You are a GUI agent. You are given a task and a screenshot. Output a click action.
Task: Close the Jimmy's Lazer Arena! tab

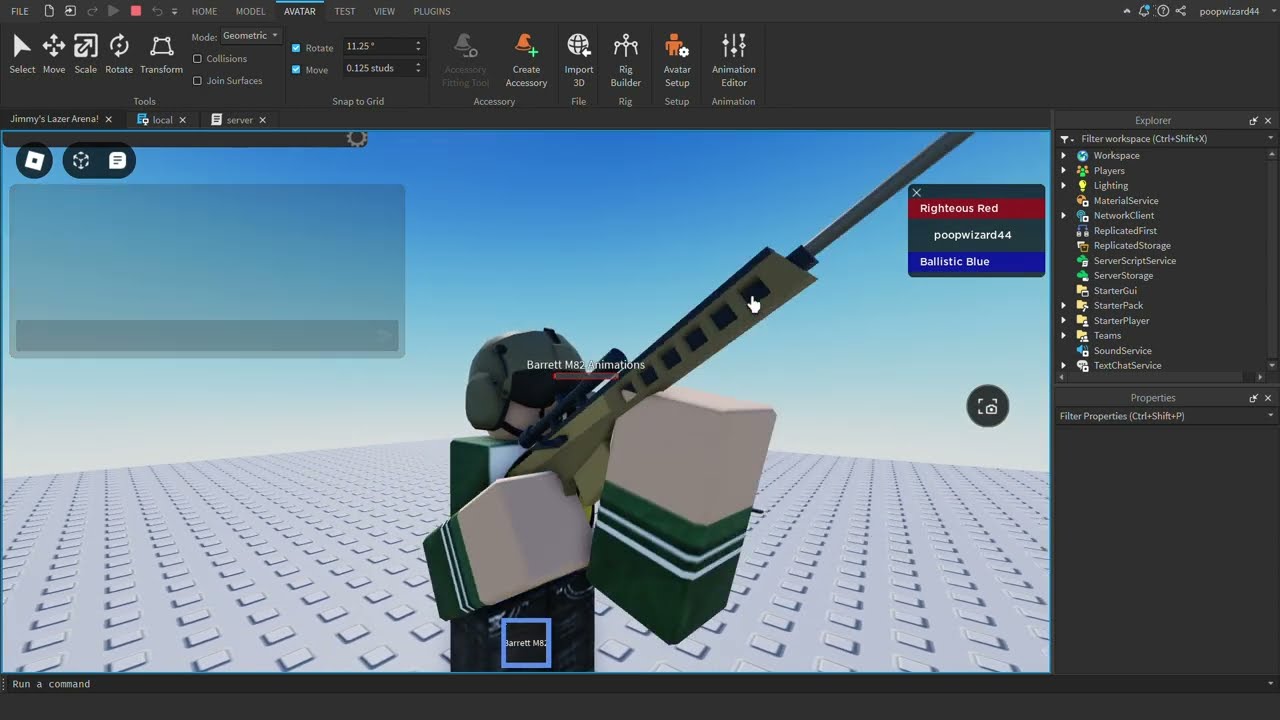coord(108,119)
